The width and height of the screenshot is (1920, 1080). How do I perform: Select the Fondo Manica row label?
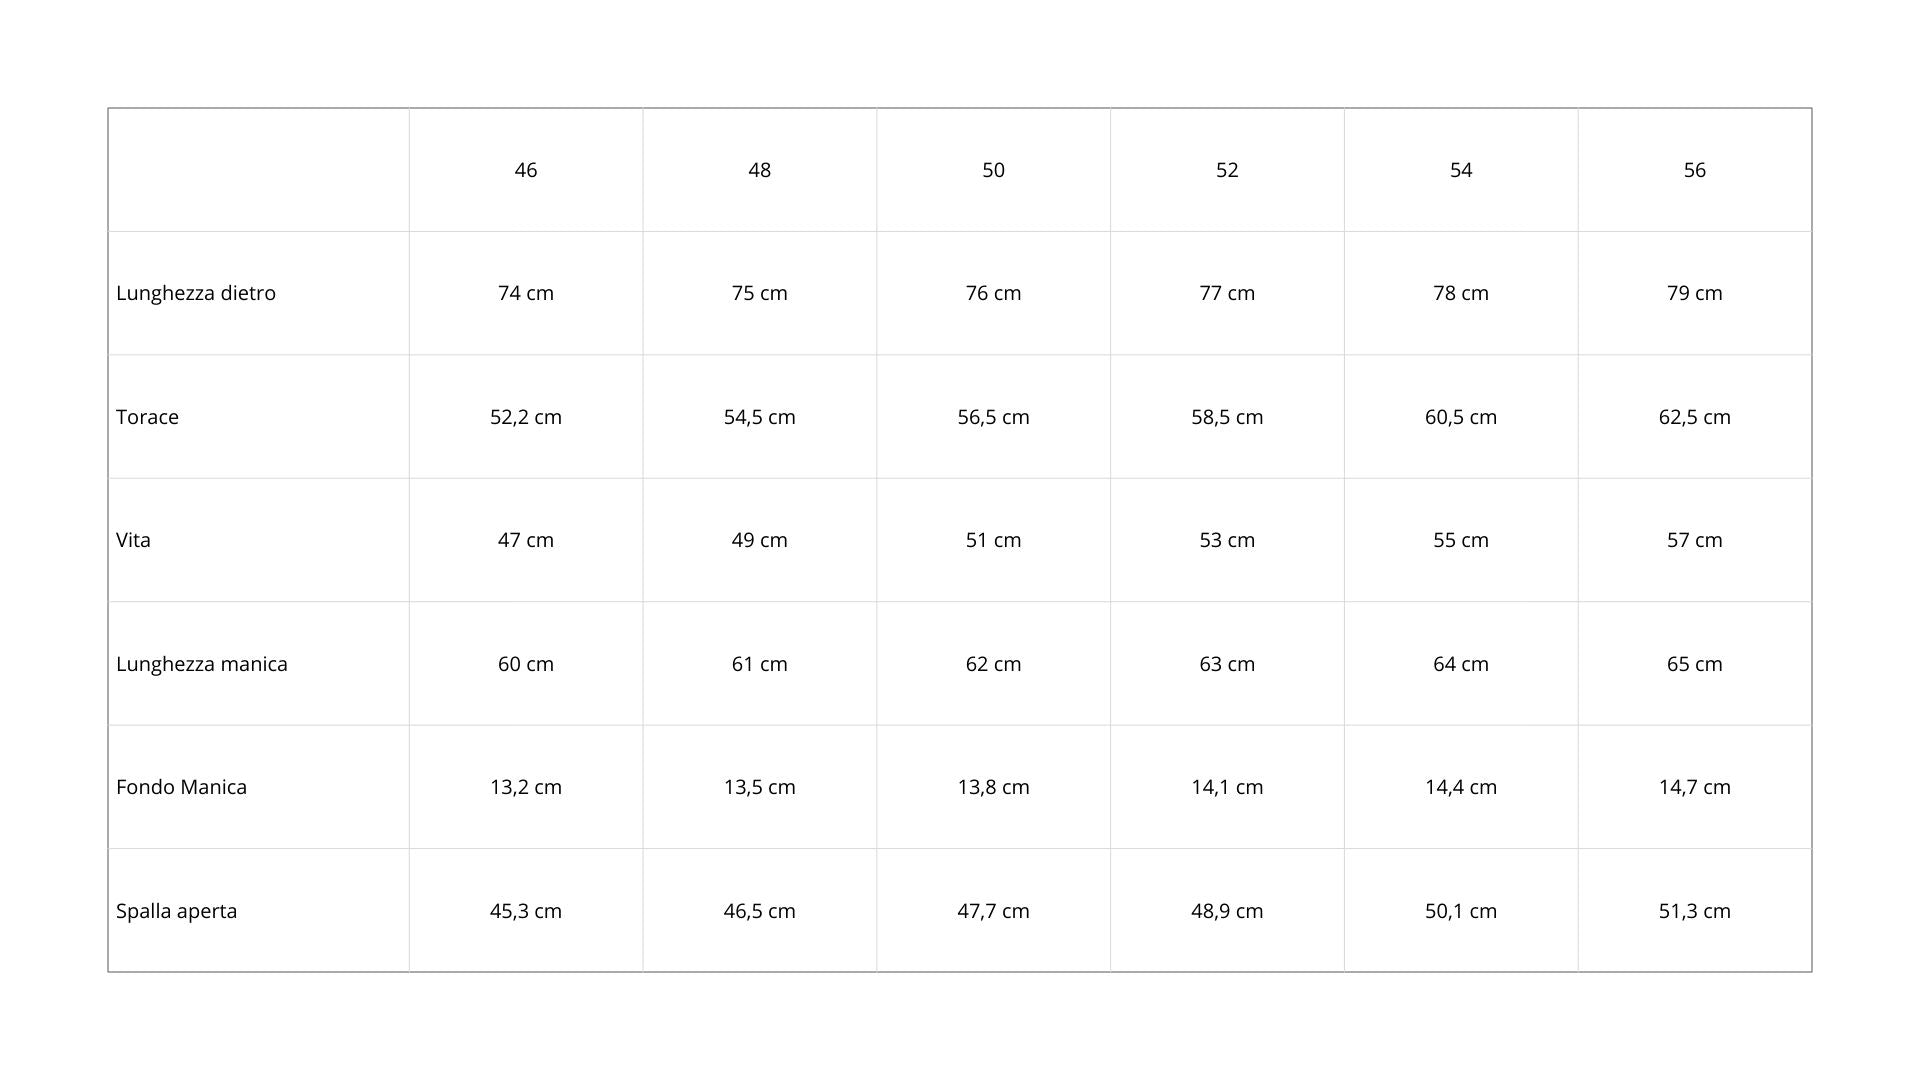(x=181, y=787)
